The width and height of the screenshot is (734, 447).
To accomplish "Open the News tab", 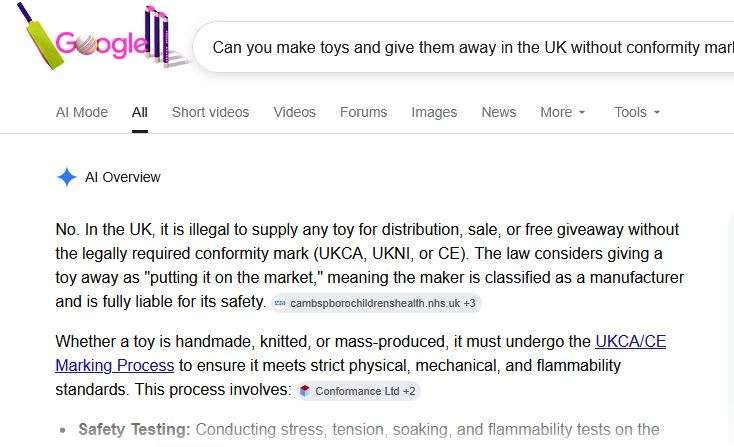I will point(499,112).
